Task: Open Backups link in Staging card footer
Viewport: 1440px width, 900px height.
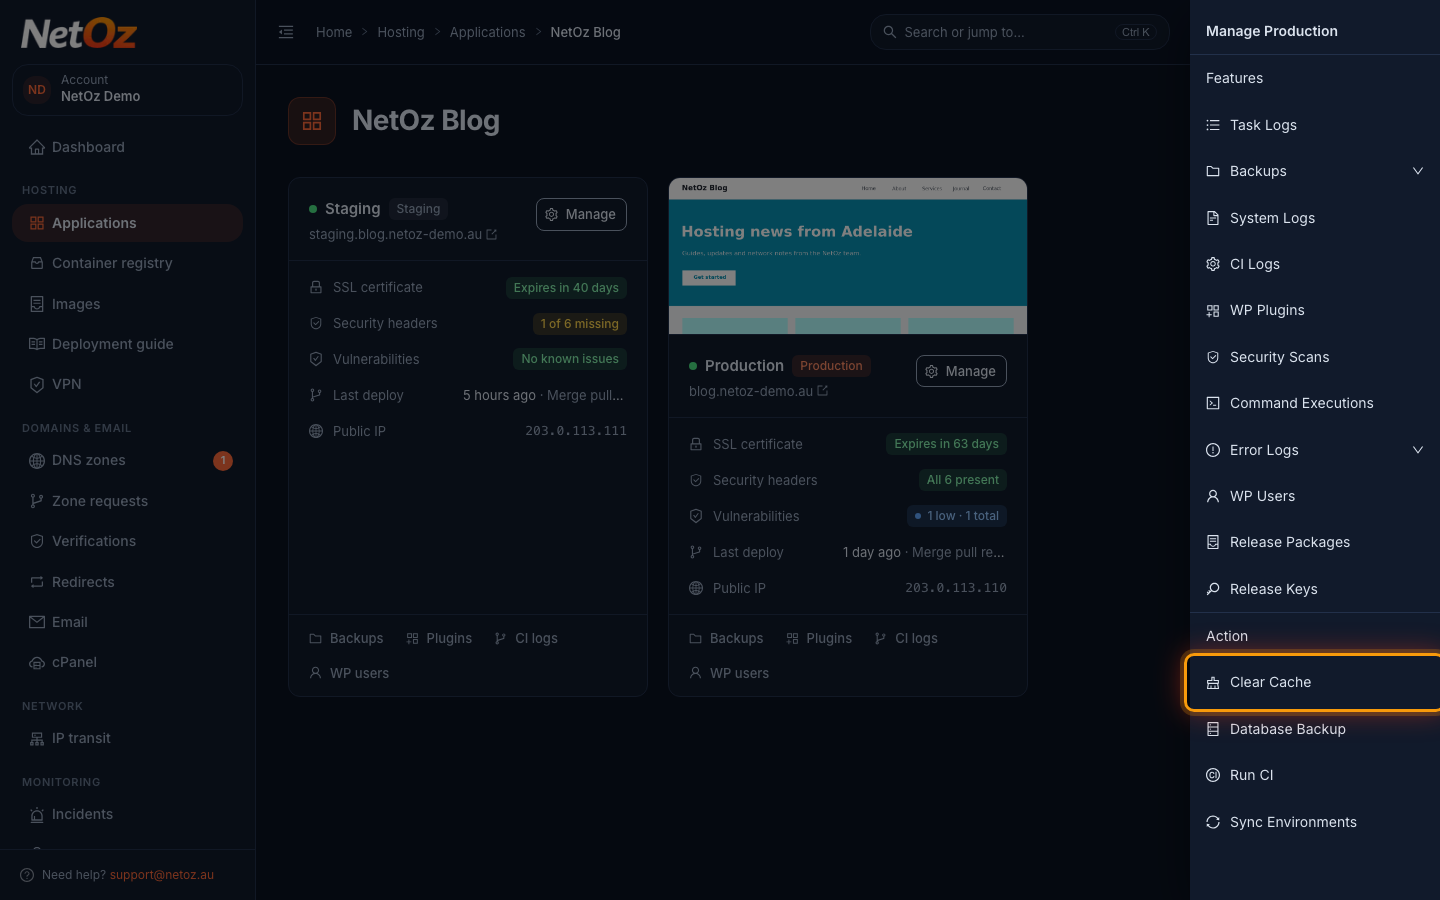Action: click(x=346, y=638)
